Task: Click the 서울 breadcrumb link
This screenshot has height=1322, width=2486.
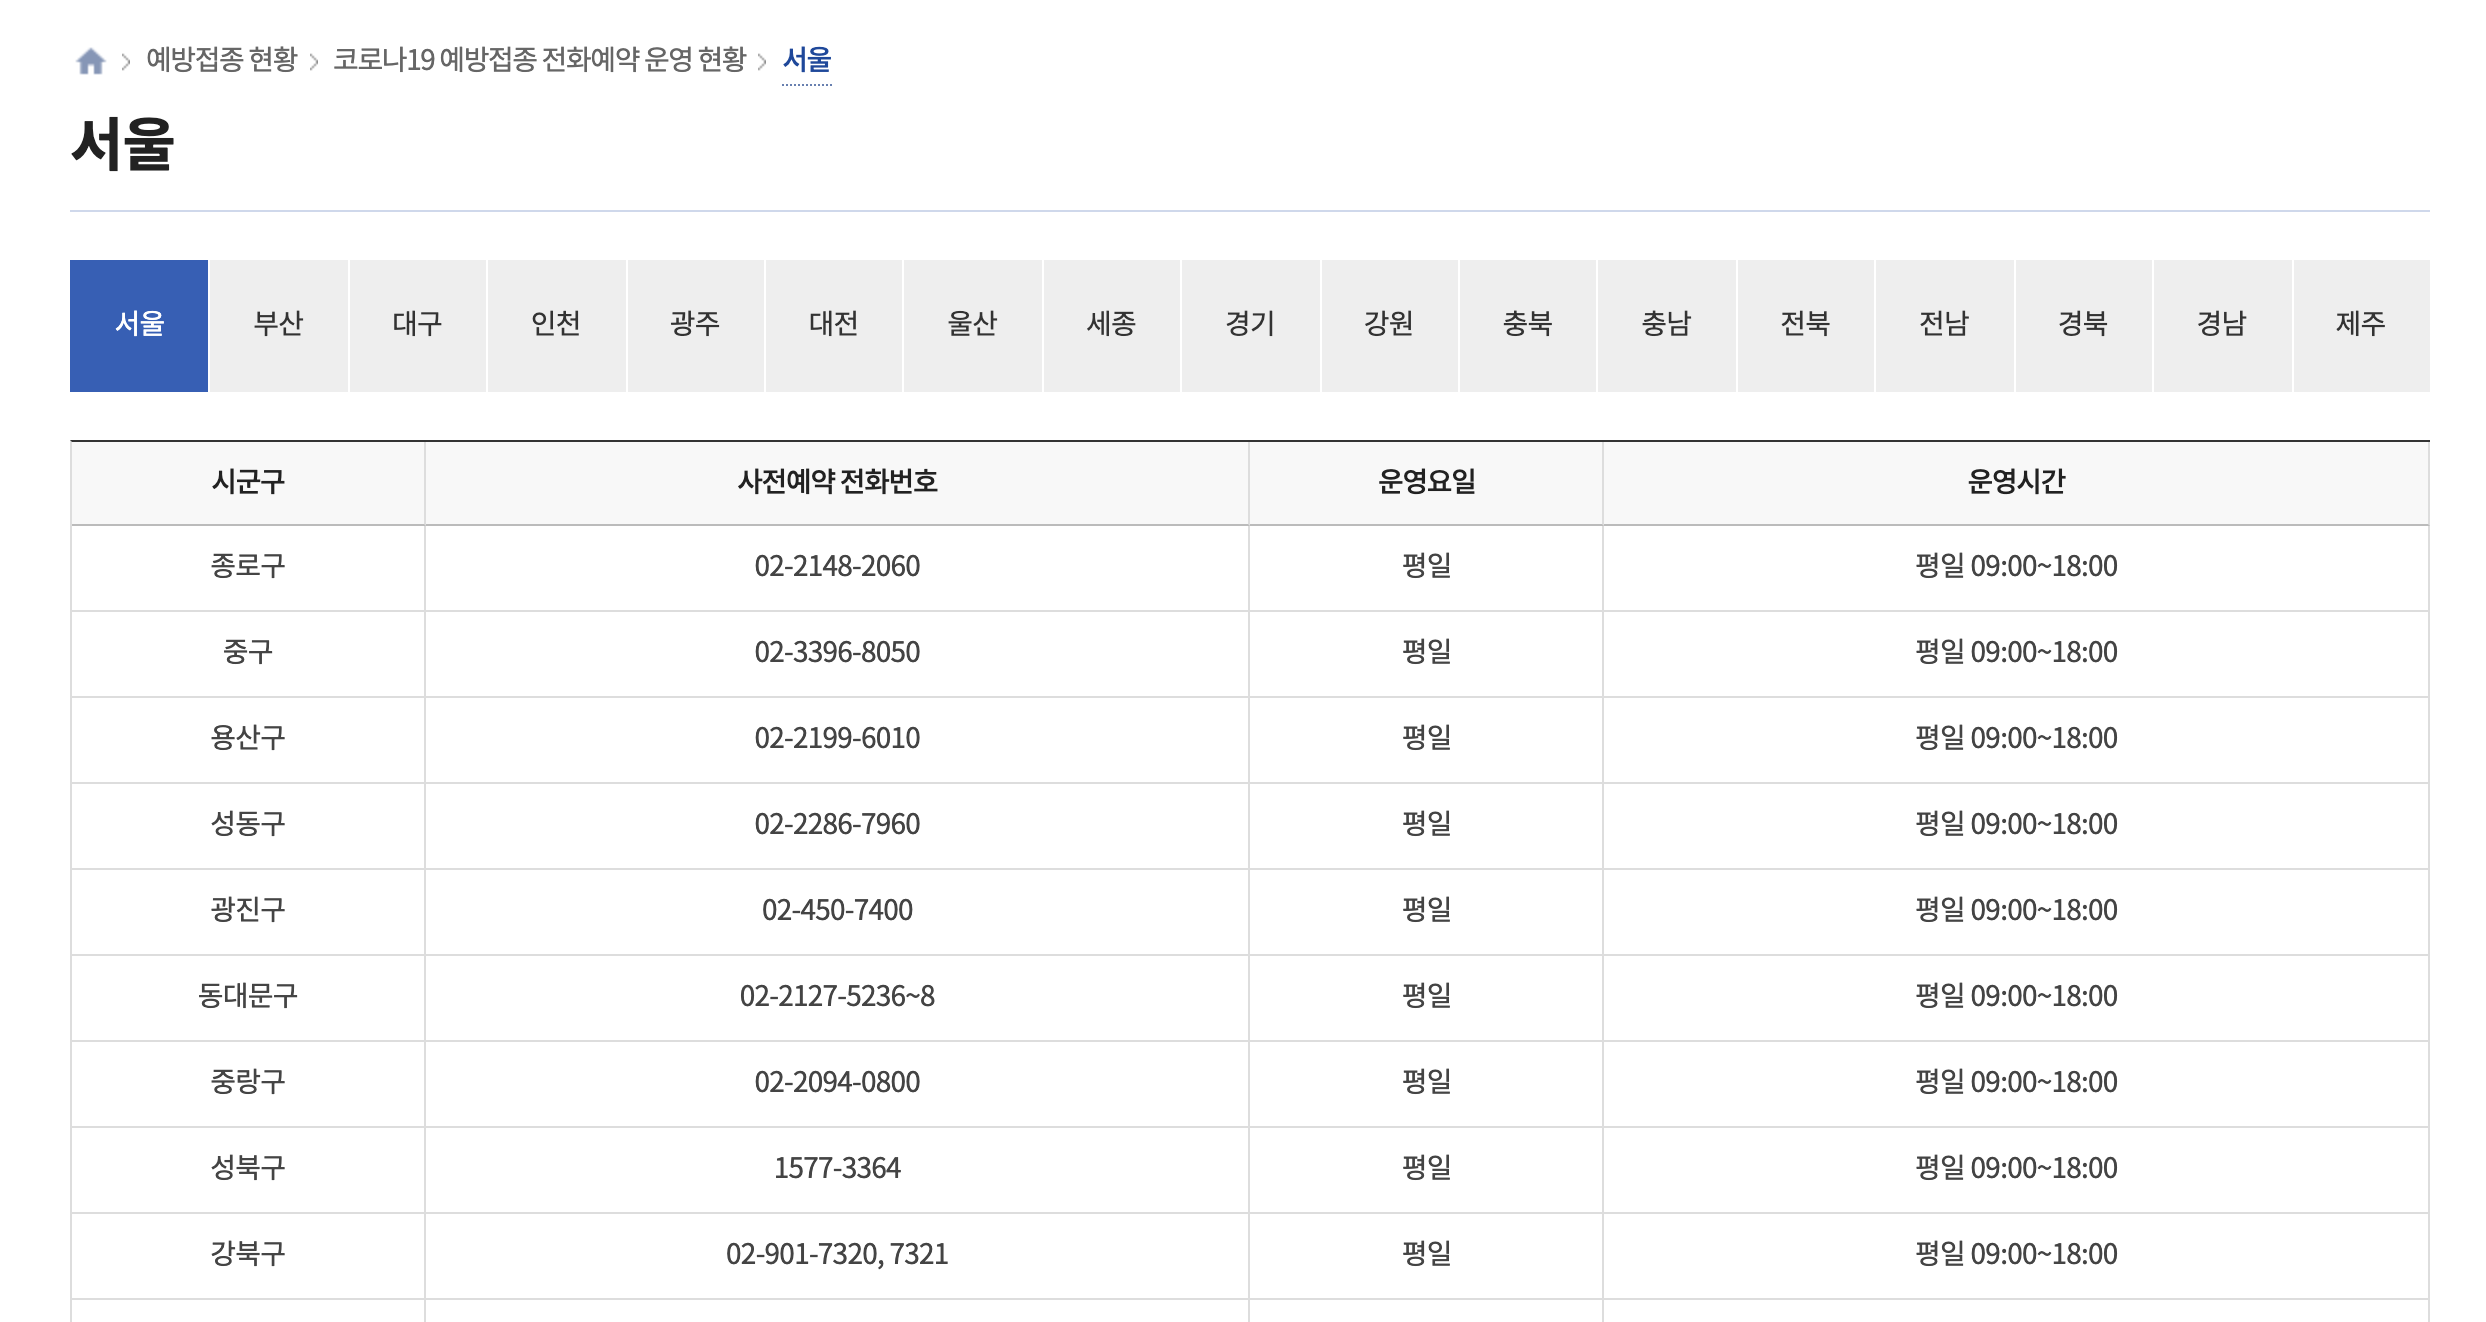Action: pyautogui.click(x=806, y=60)
